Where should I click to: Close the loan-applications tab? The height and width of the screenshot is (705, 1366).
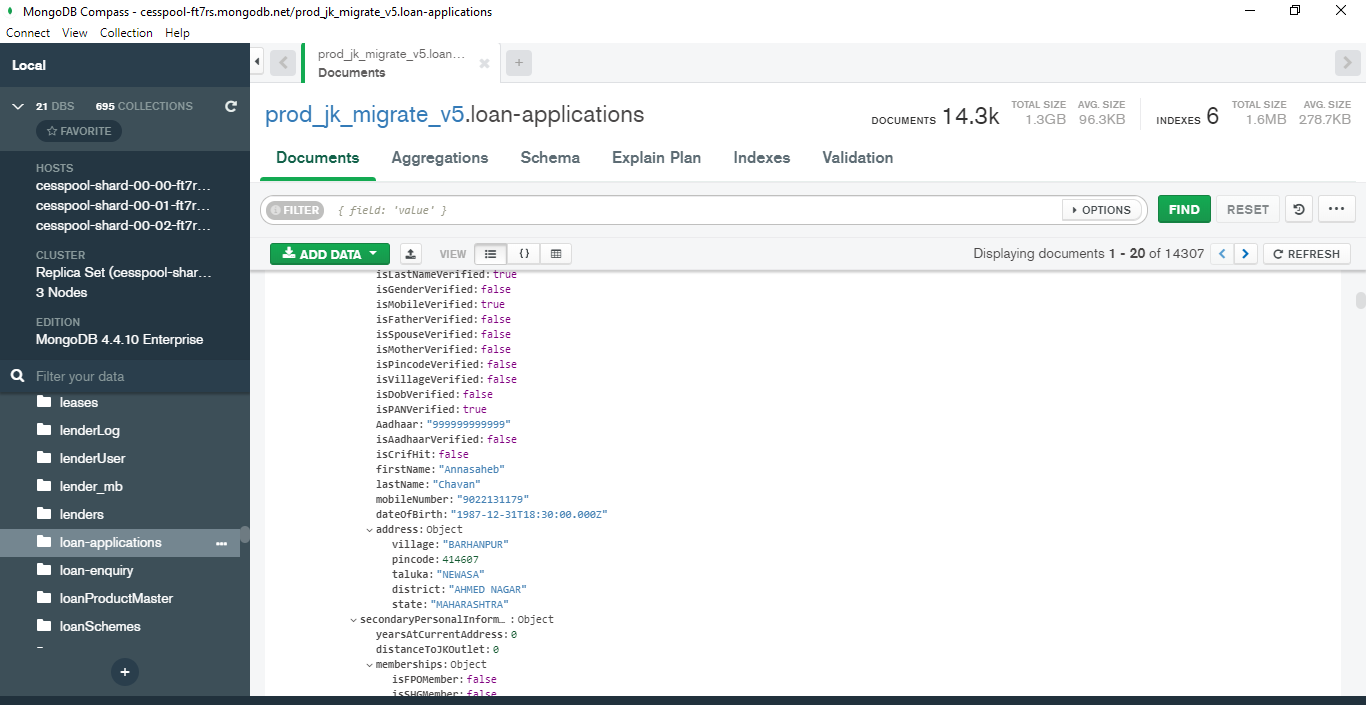point(484,63)
